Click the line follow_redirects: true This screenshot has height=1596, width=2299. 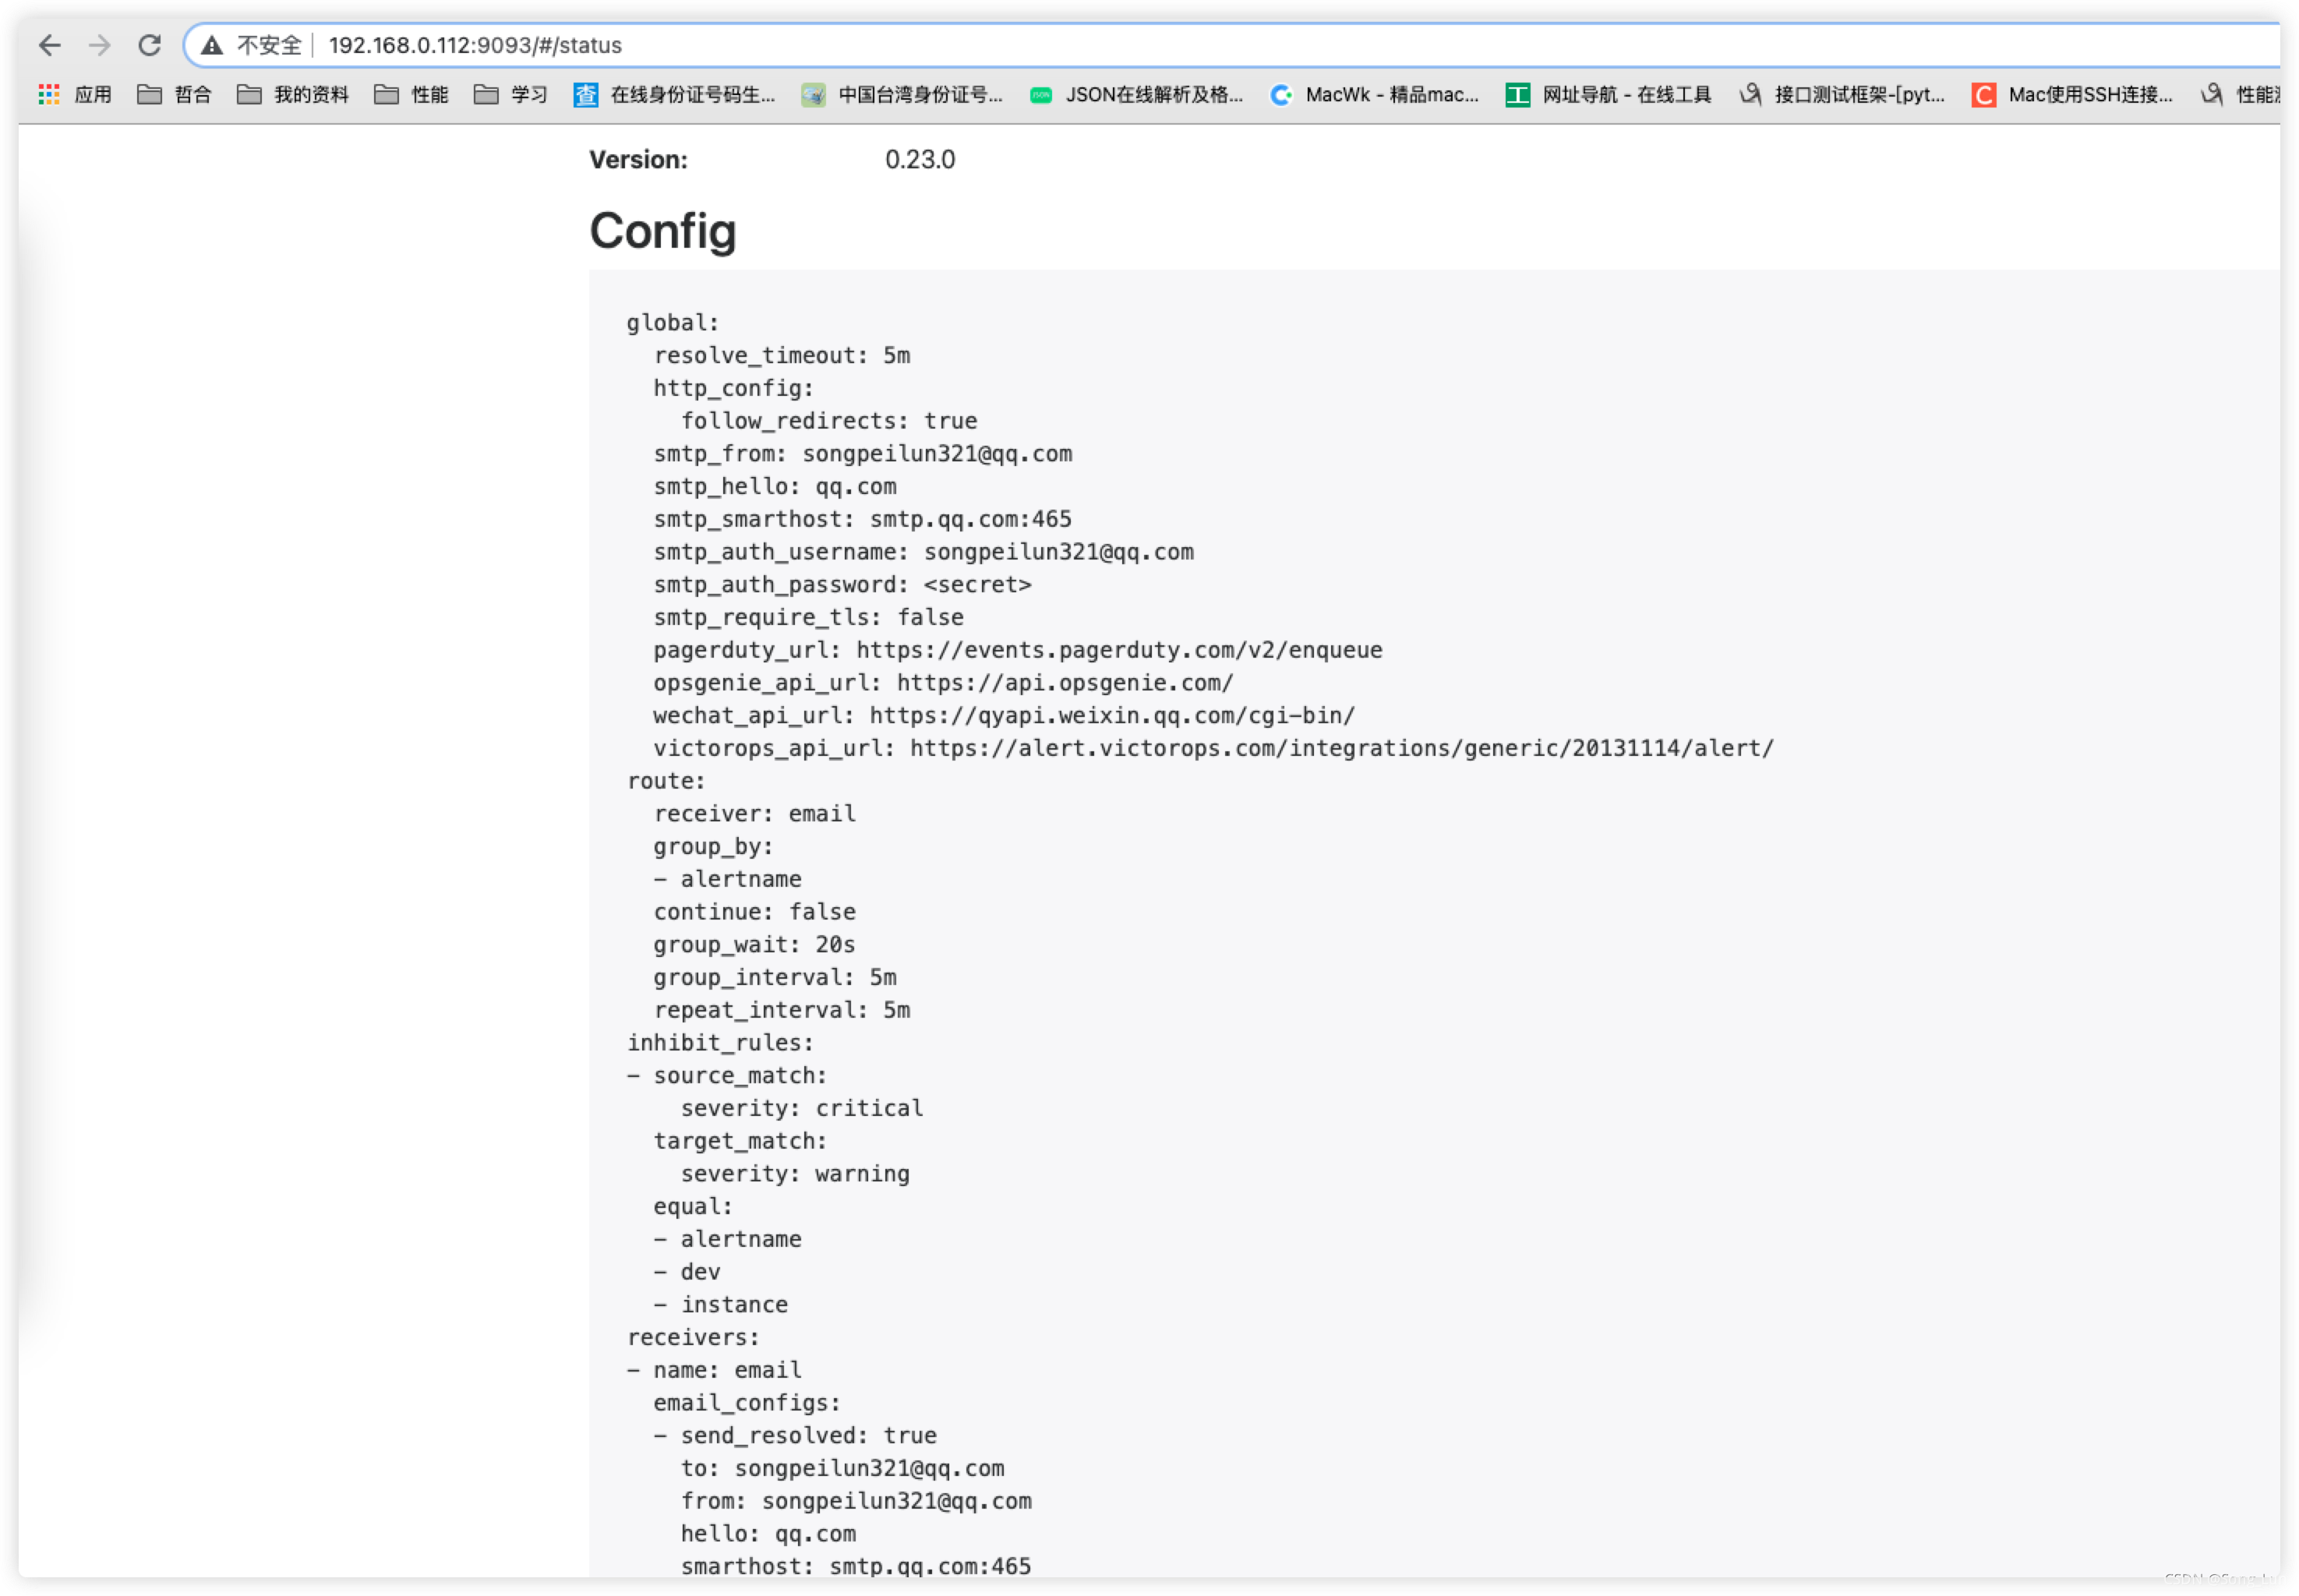click(x=829, y=421)
